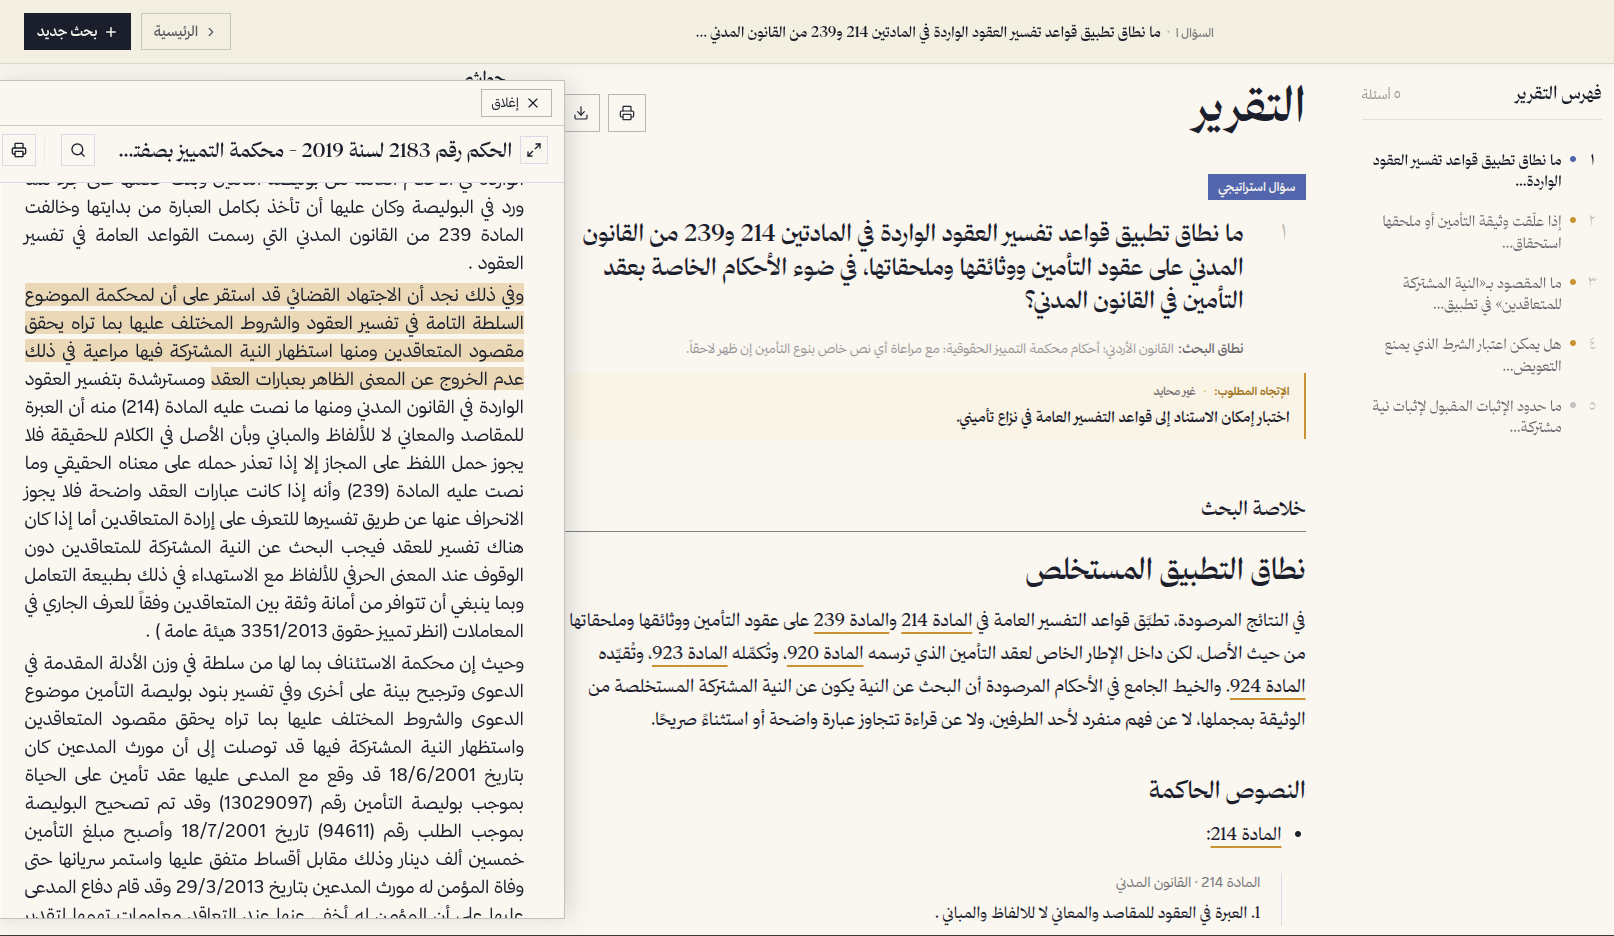Click the judgment title الحكم رقم 2183 لسنة 2019
Screen dimensions: 1614x936
315,150
